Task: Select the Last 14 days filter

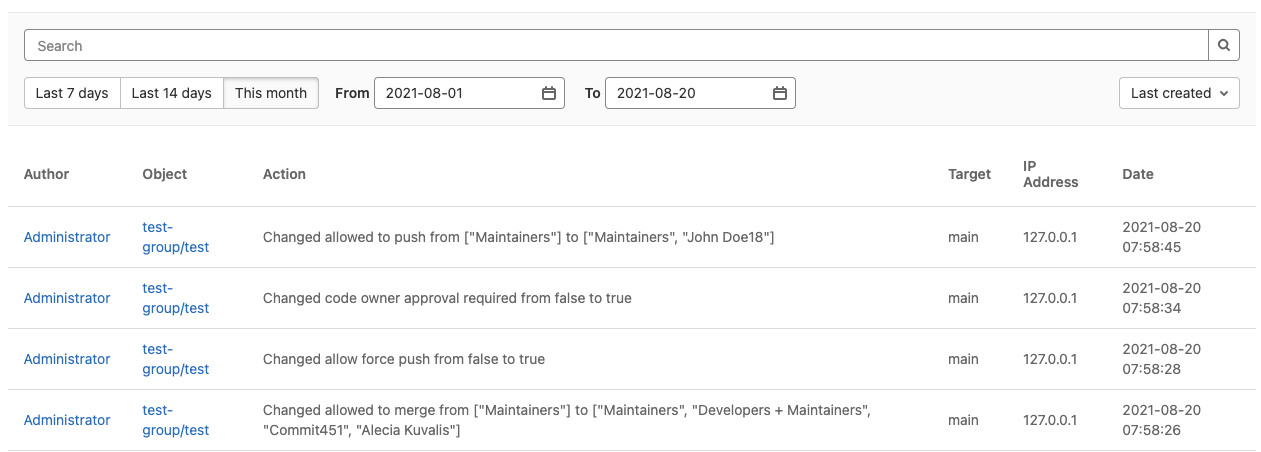Action: [x=172, y=93]
